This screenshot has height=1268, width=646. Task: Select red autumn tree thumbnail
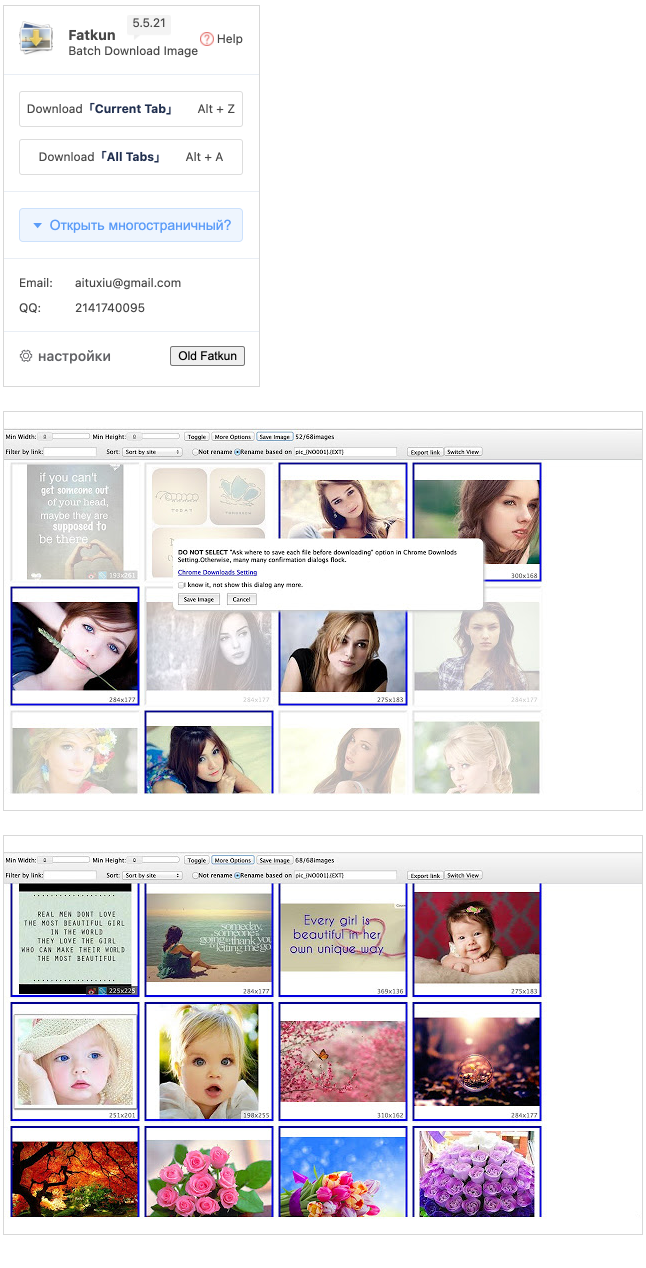[75, 1172]
